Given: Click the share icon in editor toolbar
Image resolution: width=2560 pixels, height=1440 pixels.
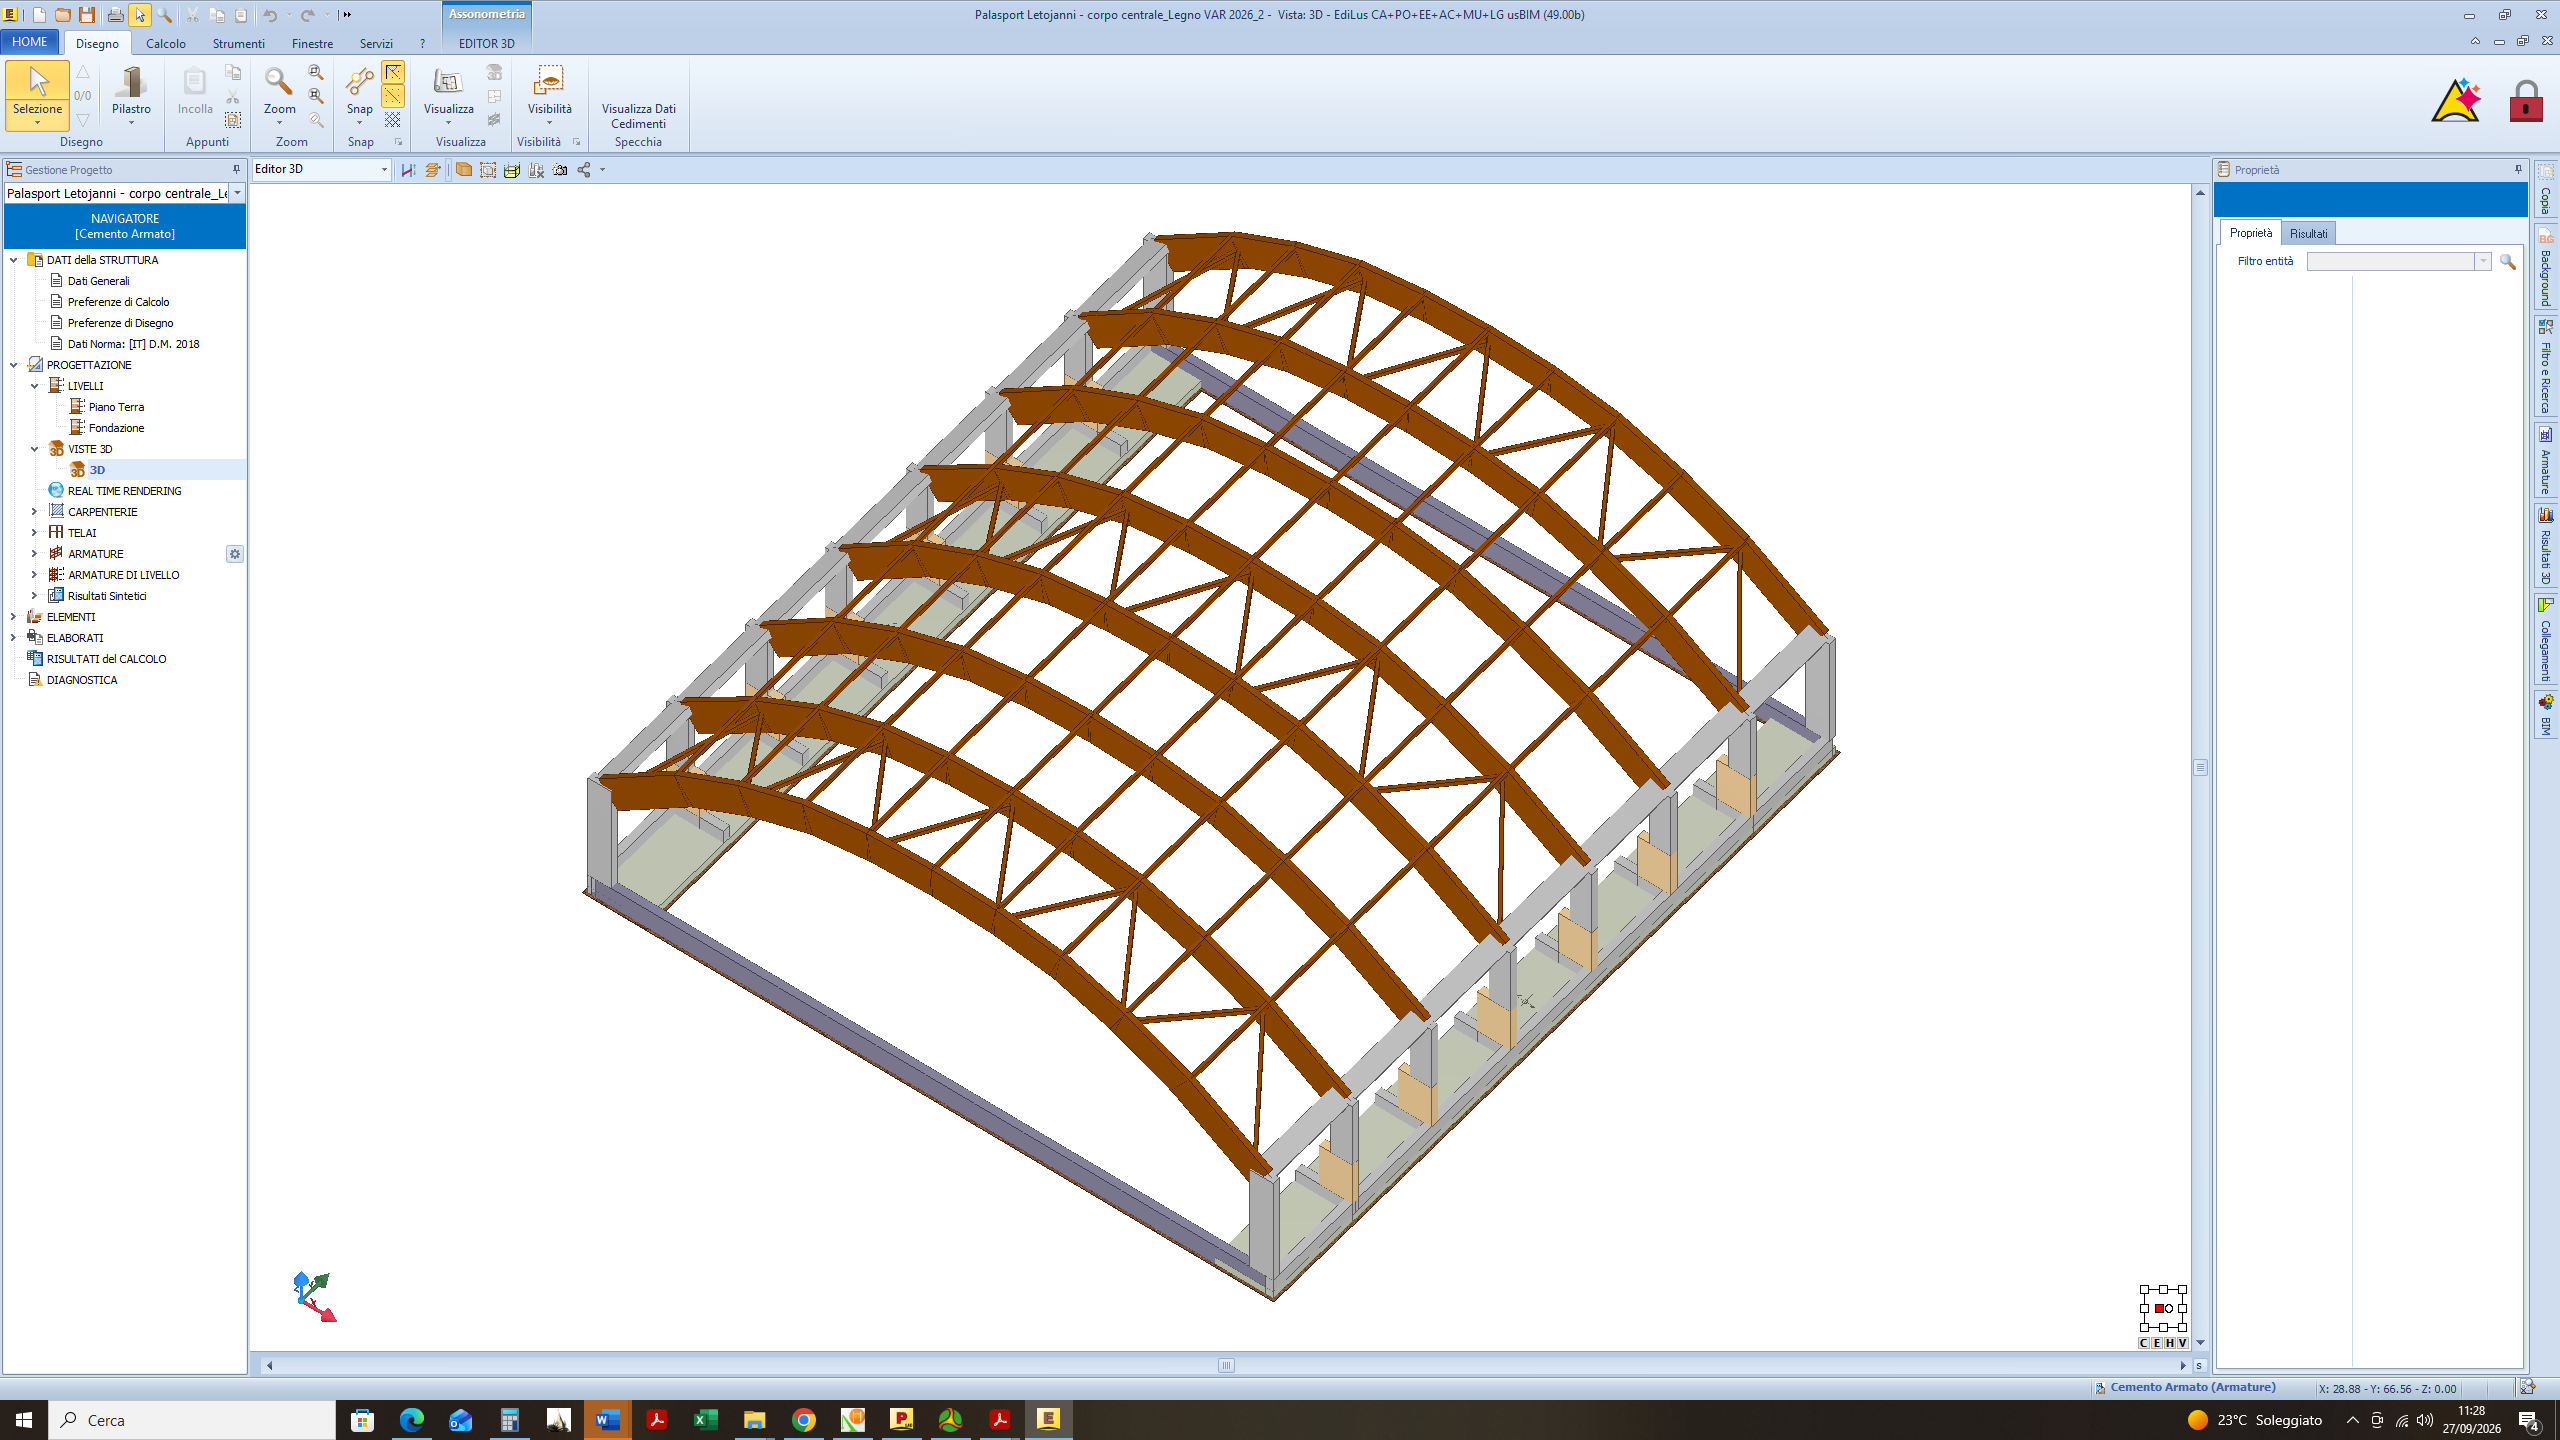Looking at the screenshot, I should pyautogui.click(x=584, y=170).
